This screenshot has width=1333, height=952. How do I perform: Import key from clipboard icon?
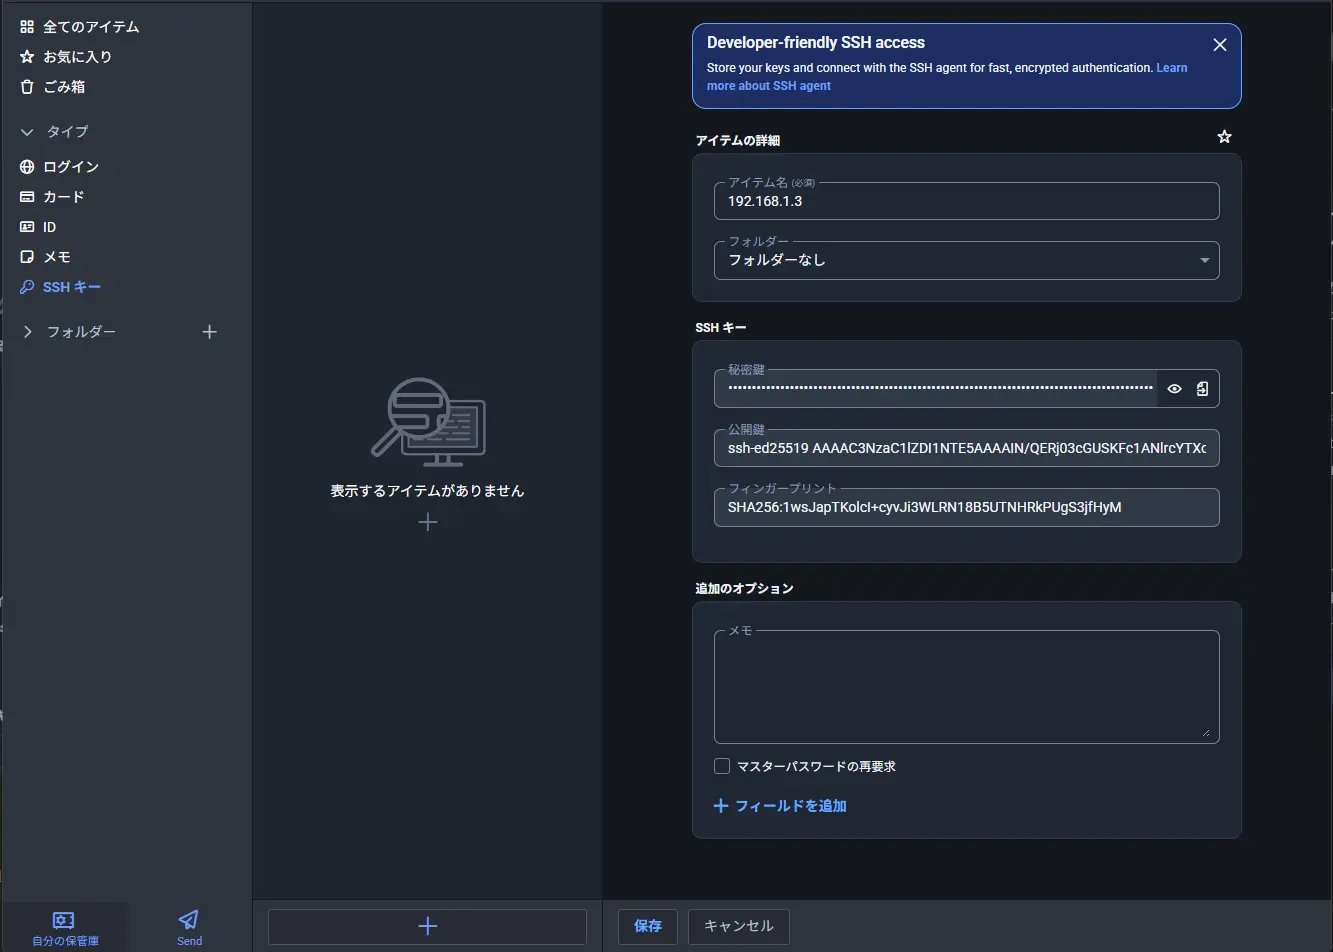point(1203,389)
